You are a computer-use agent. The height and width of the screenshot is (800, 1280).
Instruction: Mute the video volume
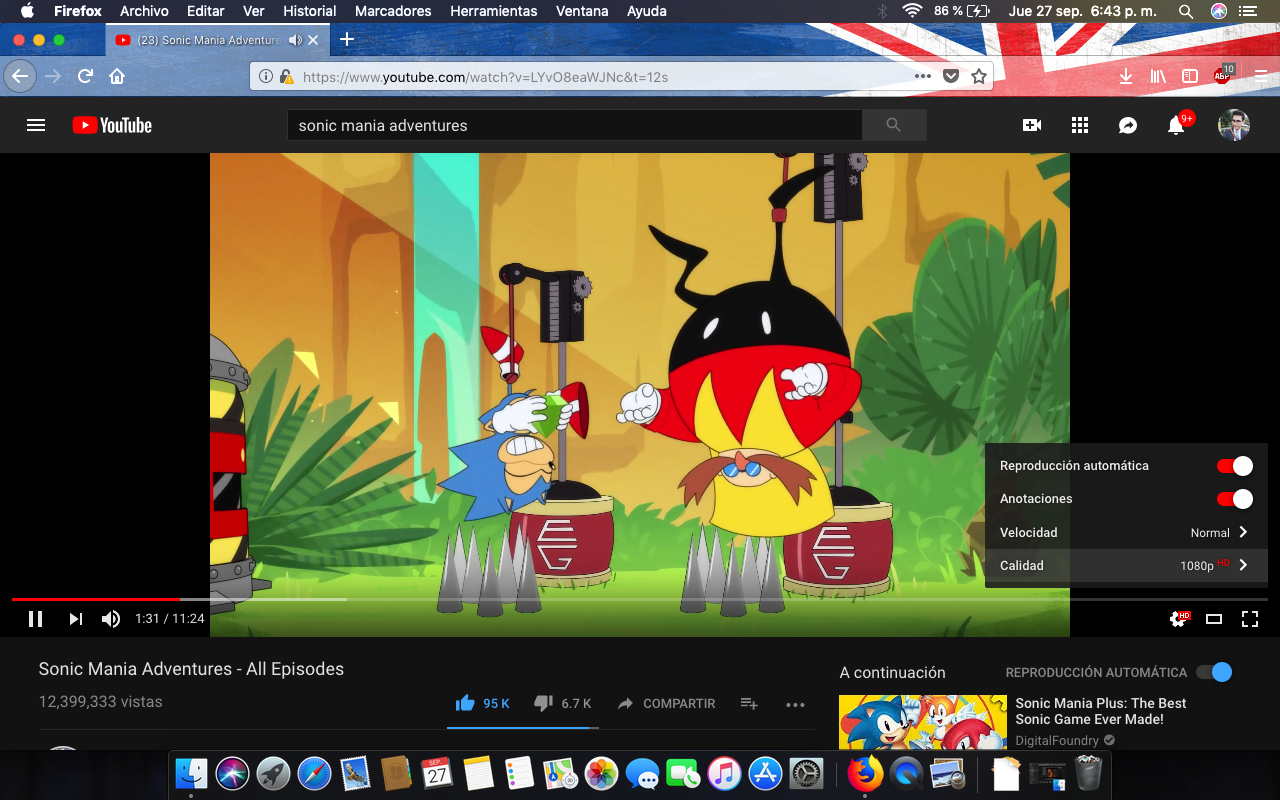click(x=111, y=619)
